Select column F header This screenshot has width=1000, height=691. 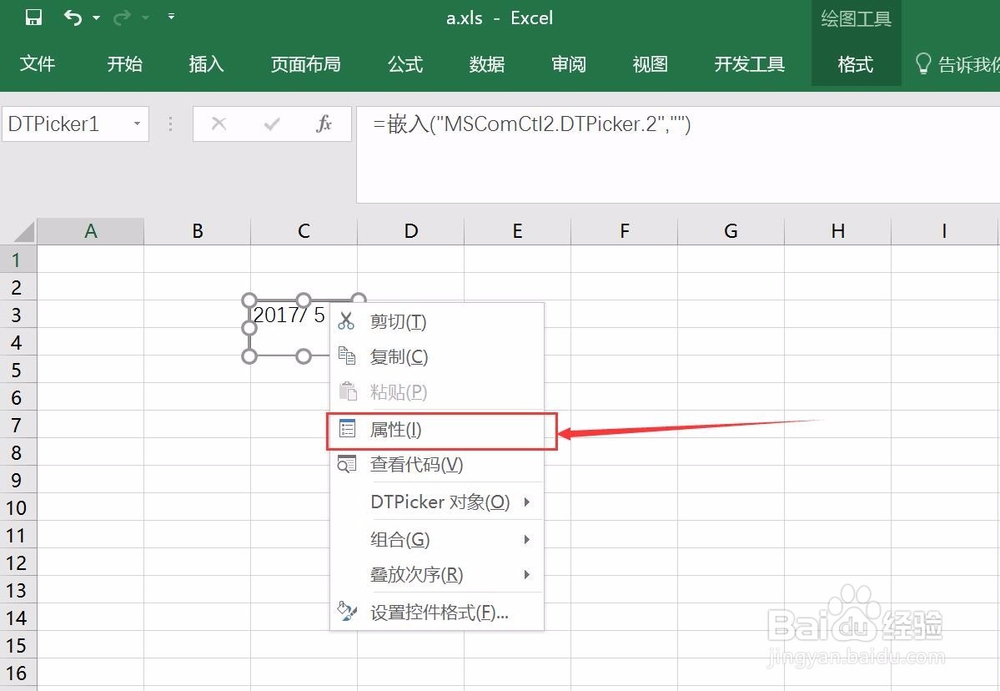pyautogui.click(x=624, y=231)
